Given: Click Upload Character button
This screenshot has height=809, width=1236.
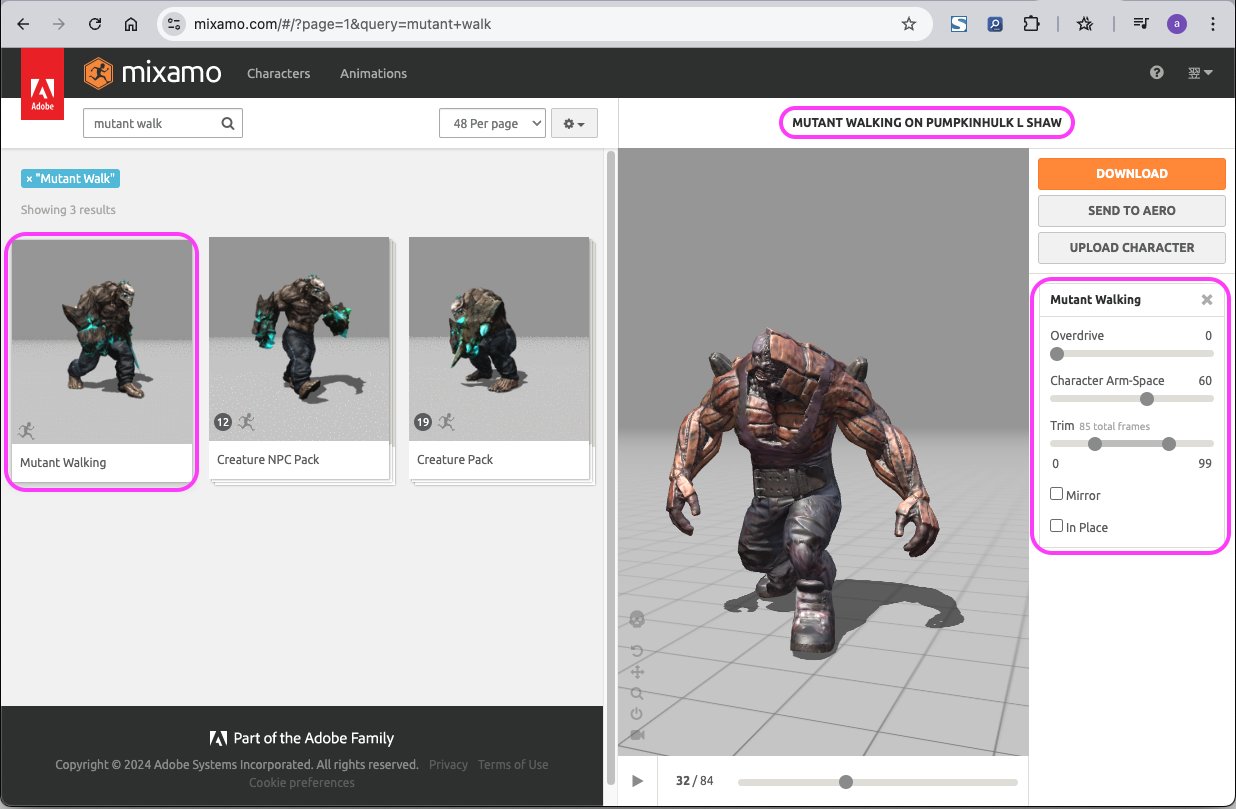Looking at the screenshot, I should click(x=1132, y=248).
